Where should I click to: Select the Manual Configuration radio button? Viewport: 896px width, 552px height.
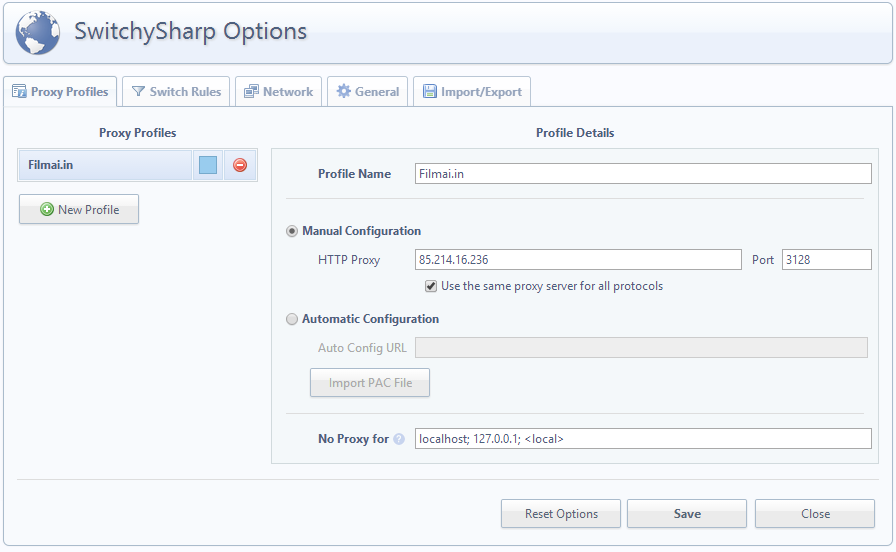click(x=292, y=231)
